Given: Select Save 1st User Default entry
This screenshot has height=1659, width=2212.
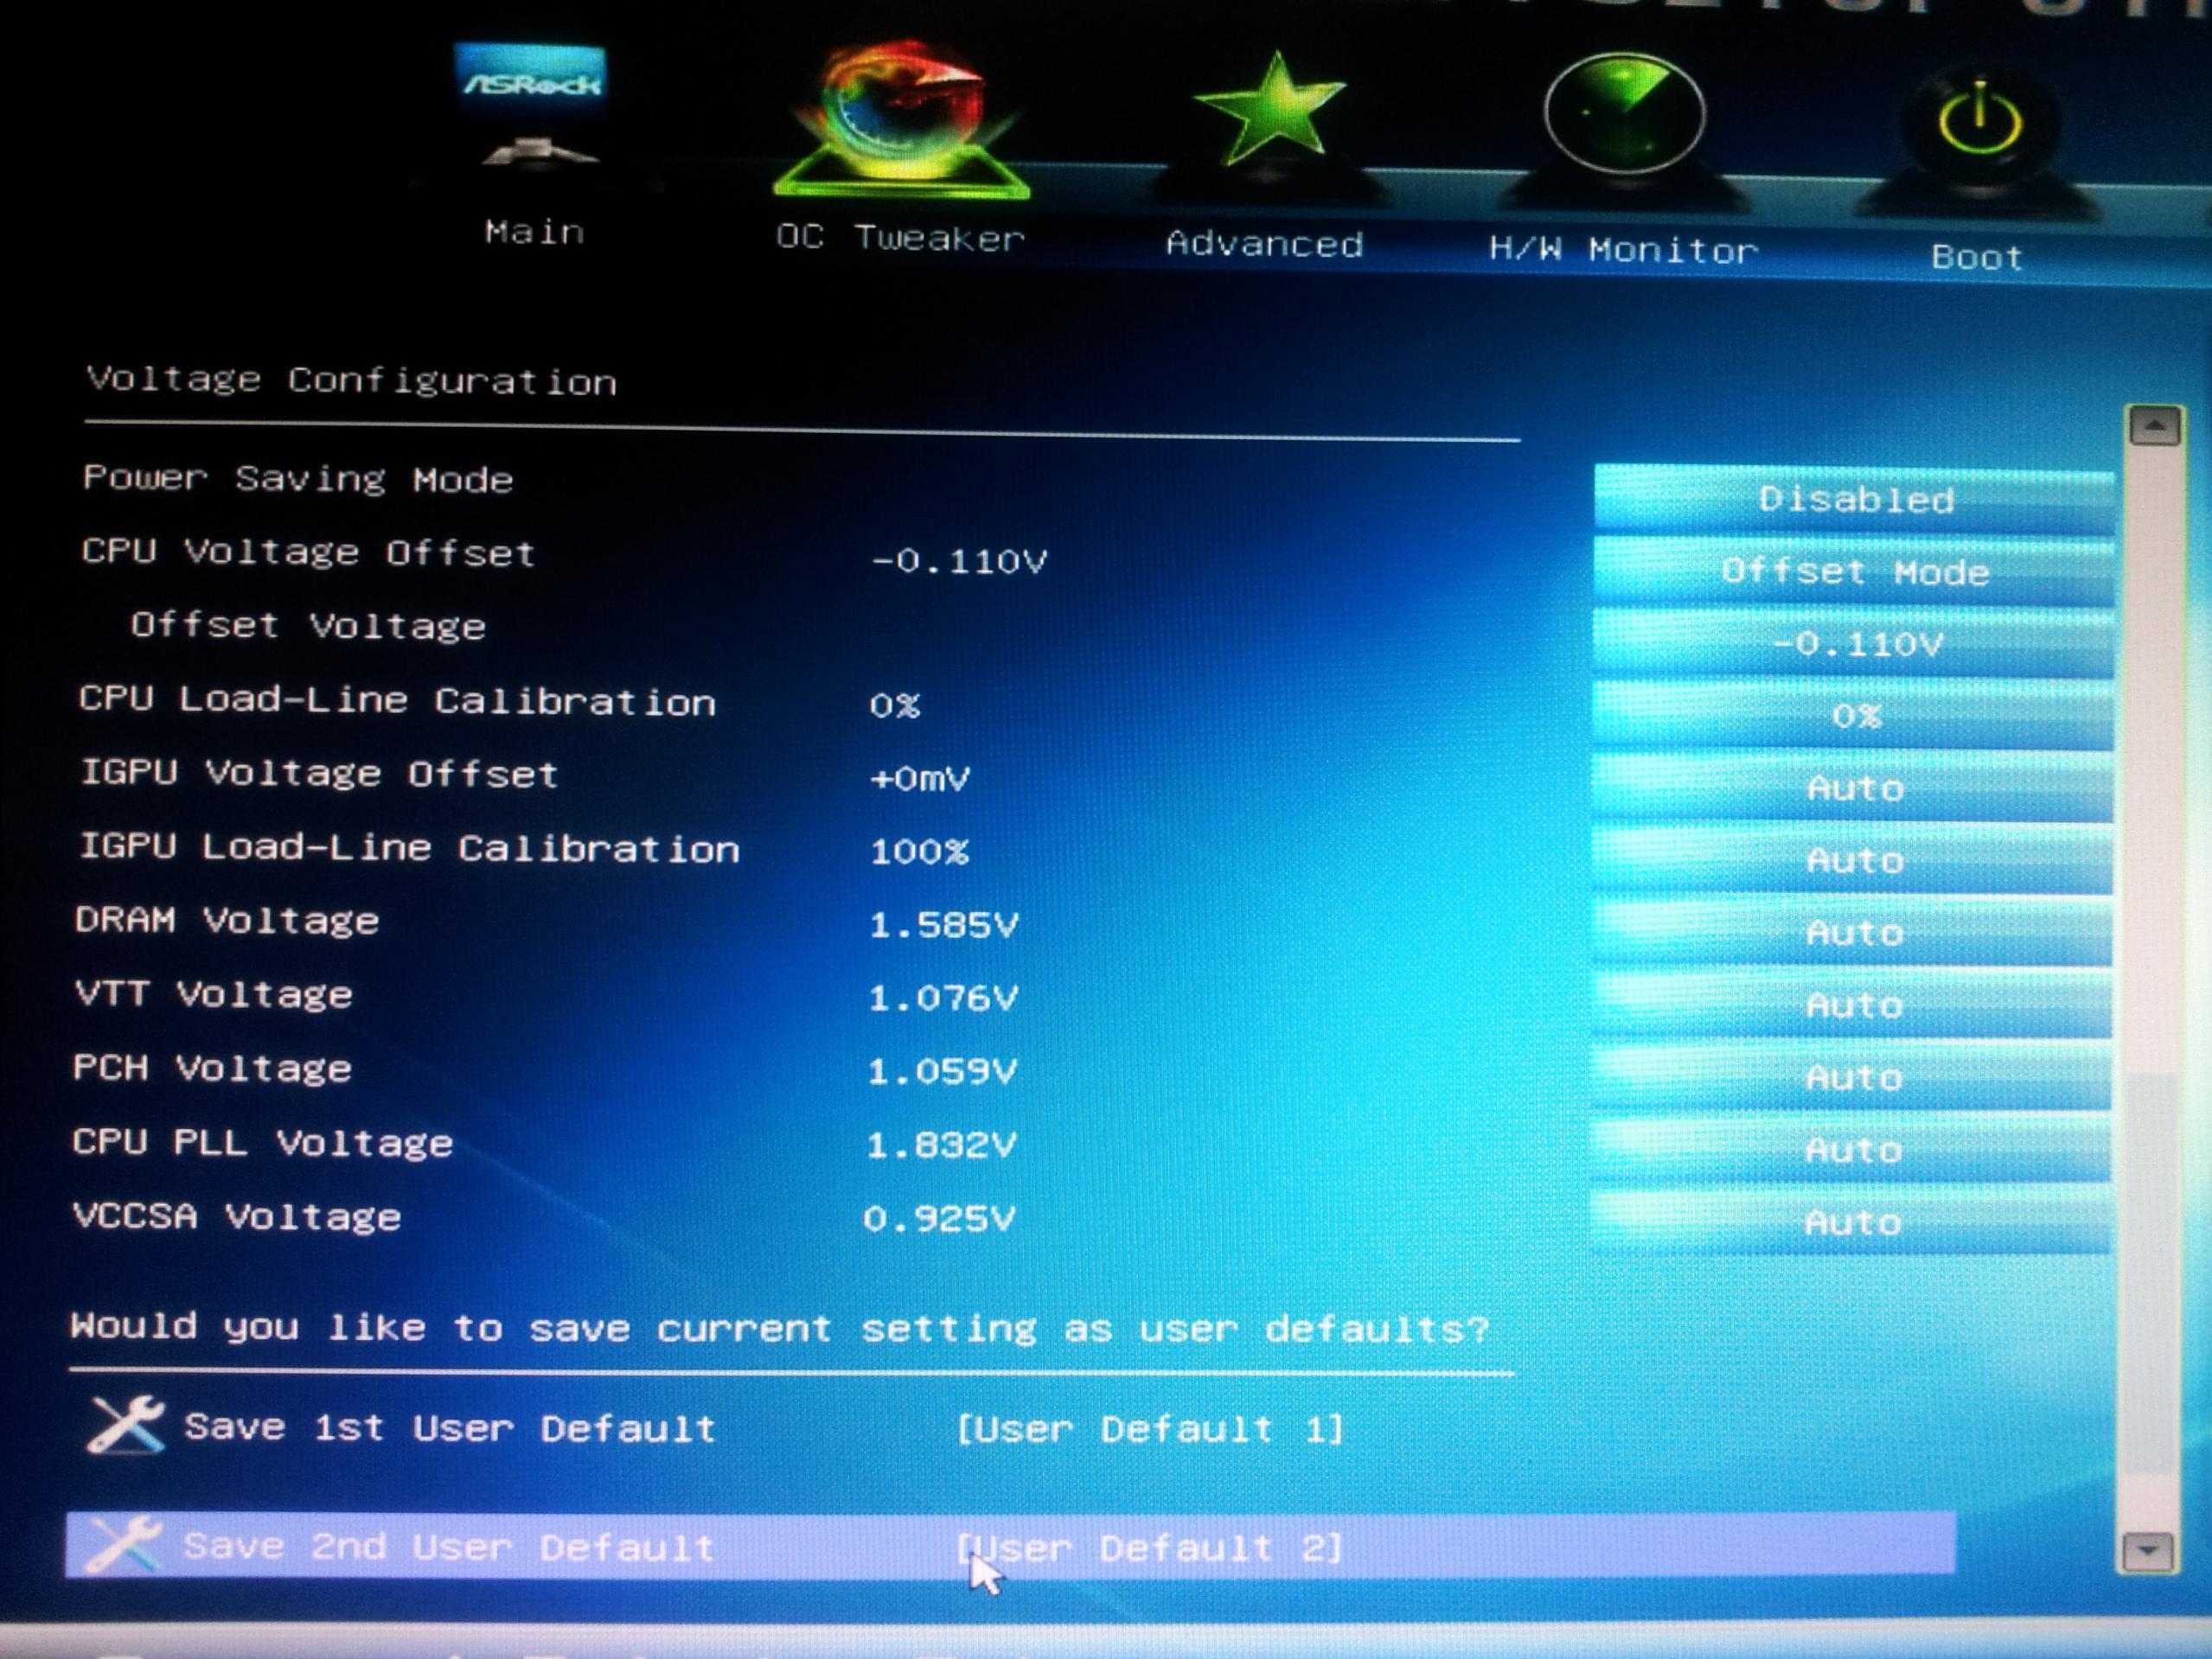Looking at the screenshot, I should pyautogui.click(x=450, y=1427).
